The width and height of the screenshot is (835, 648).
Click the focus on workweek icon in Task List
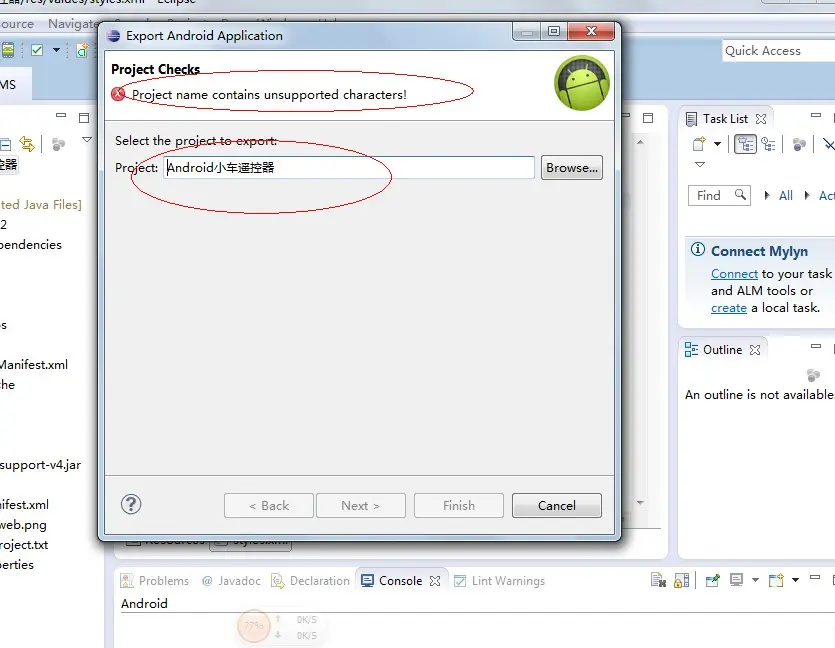(799, 144)
